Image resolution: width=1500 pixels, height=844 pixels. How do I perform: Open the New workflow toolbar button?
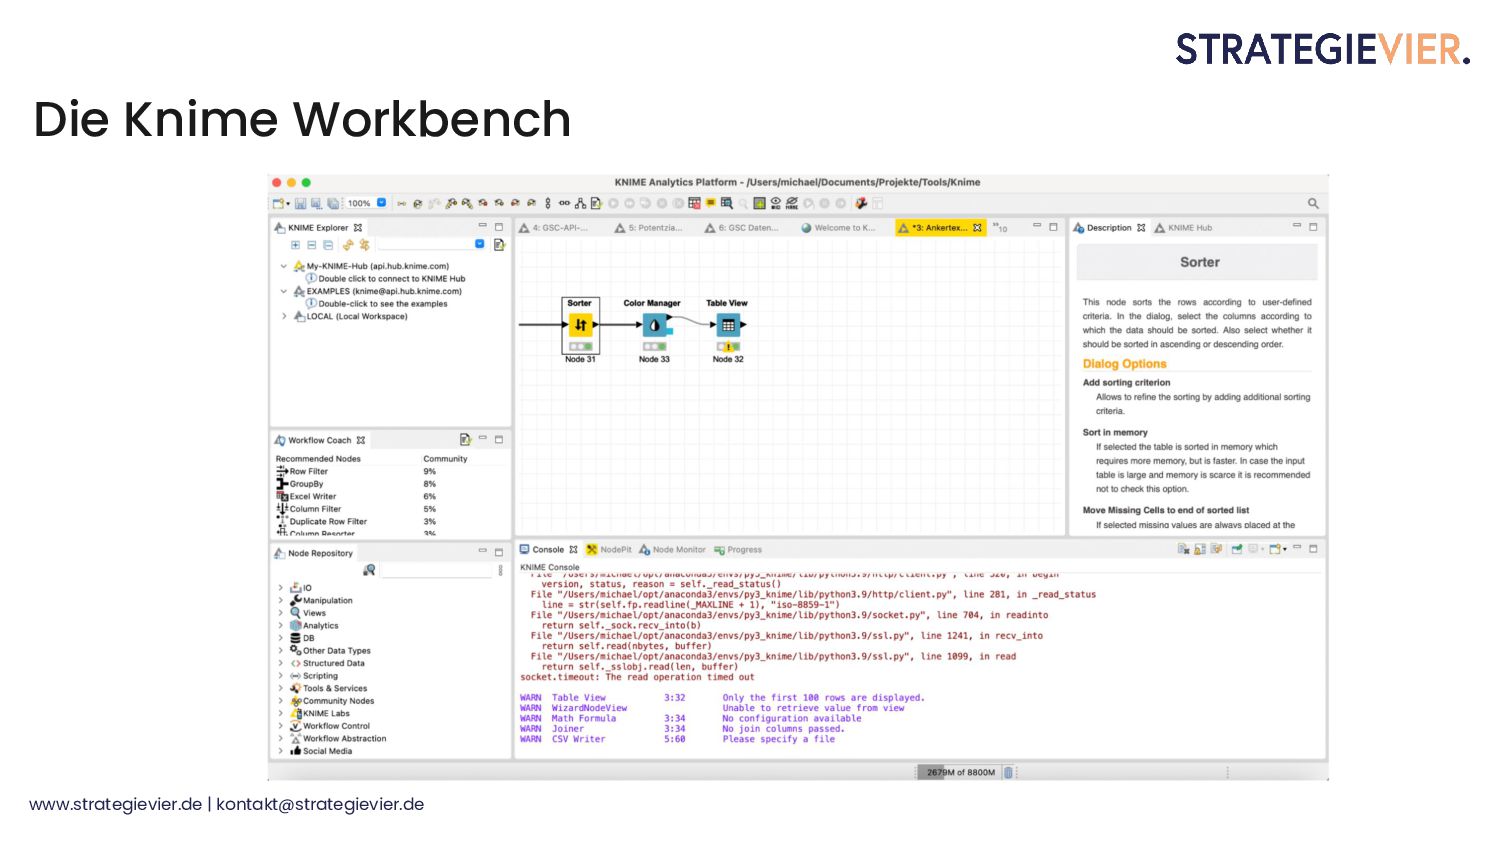pos(279,203)
